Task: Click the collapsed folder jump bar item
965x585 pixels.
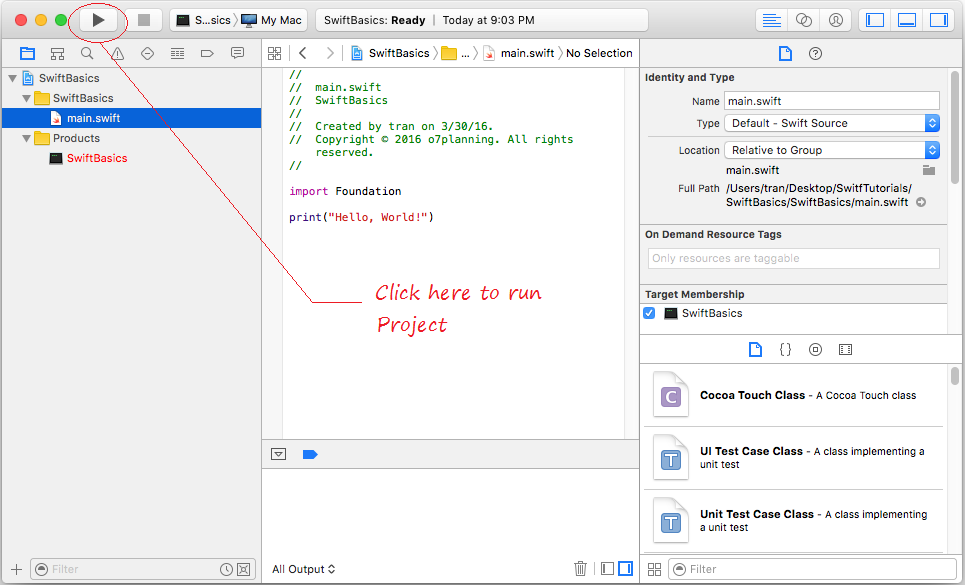Action: [x=455, y=54]
